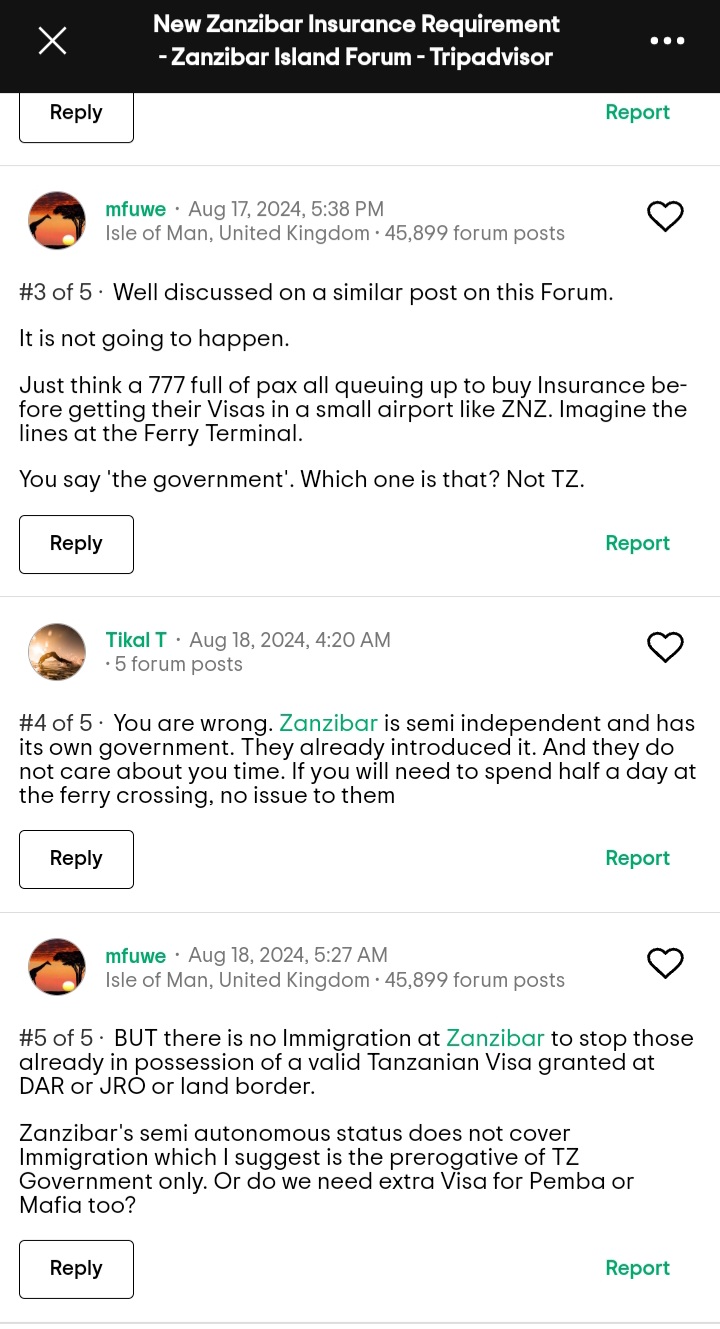The width and height of the screenshot is (720, 1329).
Task: Open mfuwe's avatar on post #3
Action: [57, 220]
